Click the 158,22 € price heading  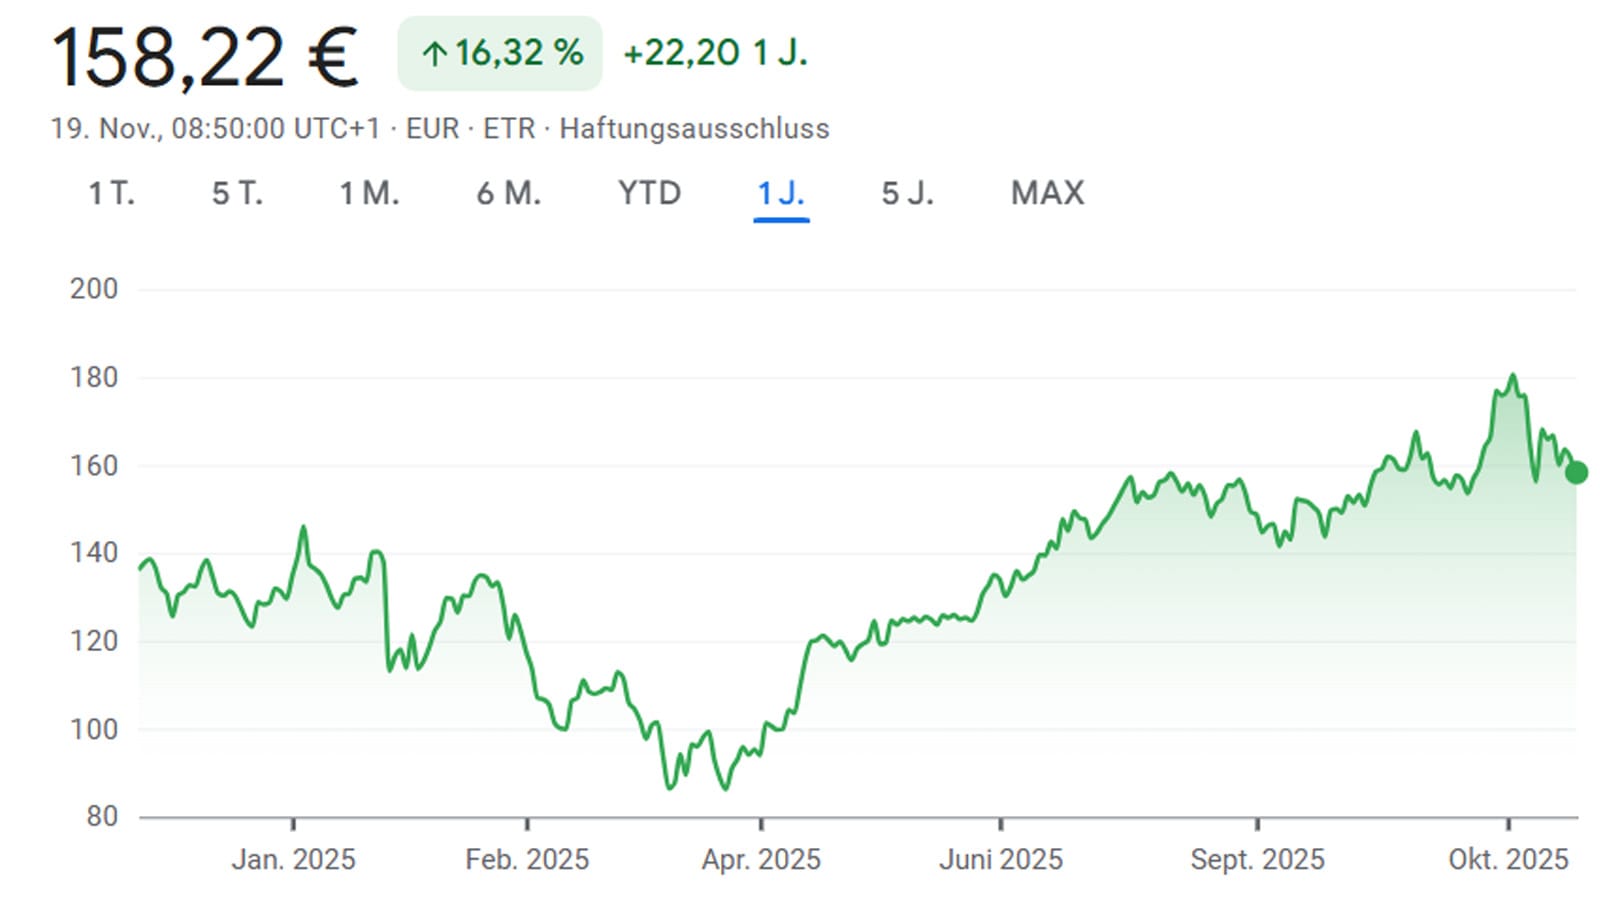click(205, 57)
